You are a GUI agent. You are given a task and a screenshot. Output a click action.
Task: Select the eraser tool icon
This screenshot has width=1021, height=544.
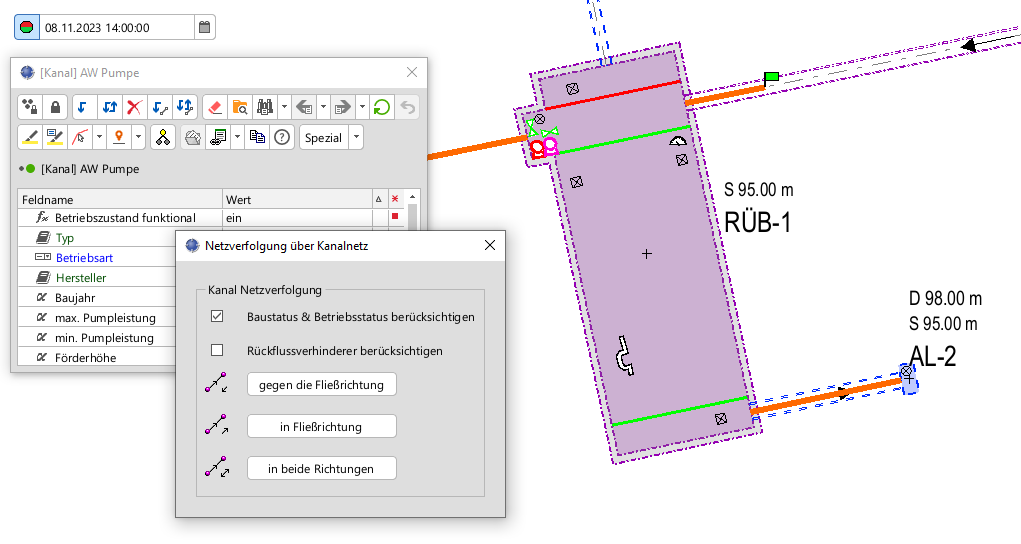pyautogui.click(x=215, y=107)
